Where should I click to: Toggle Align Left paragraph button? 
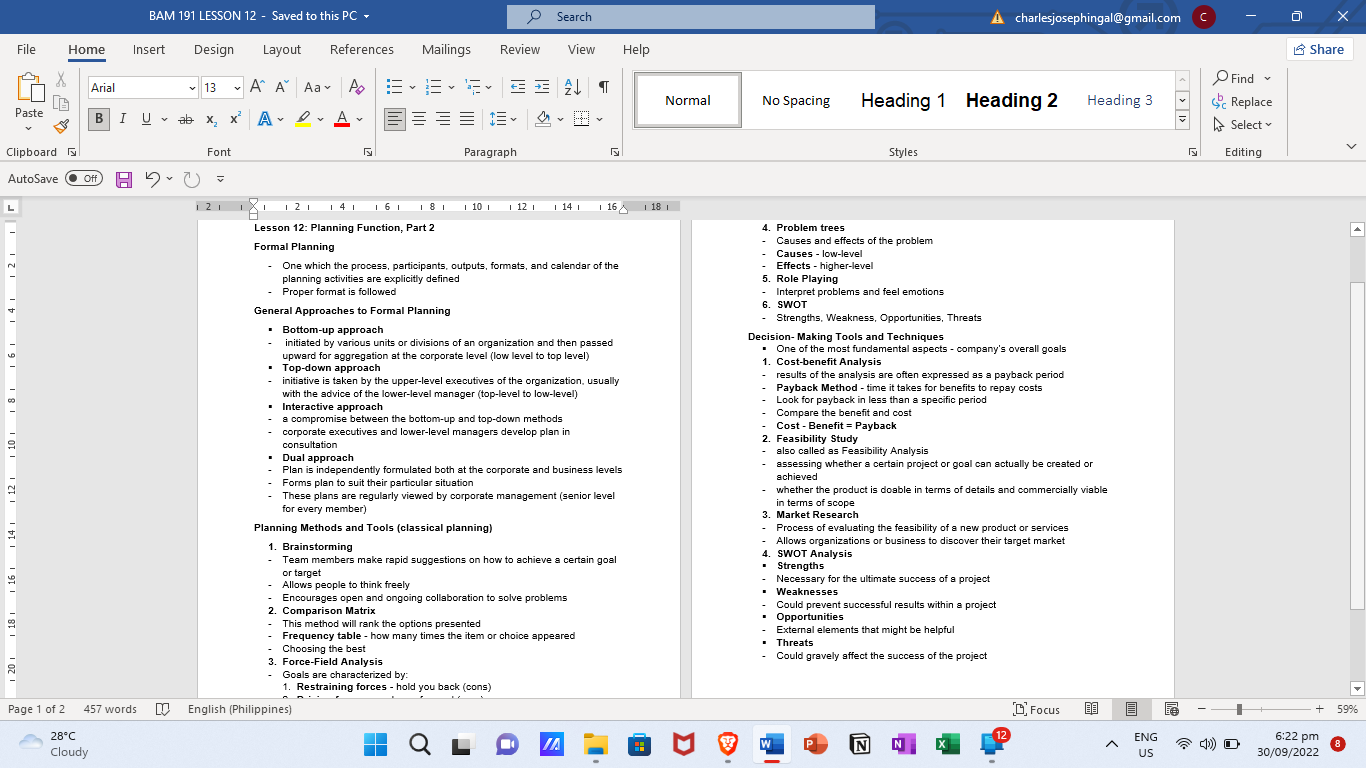(395, 119)
